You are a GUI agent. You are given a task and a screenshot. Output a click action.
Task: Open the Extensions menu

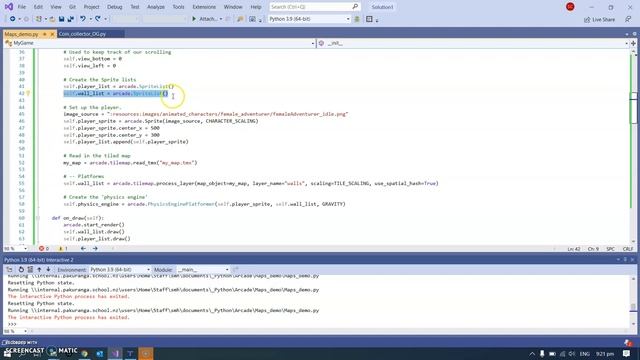click(x=204, y=7)
